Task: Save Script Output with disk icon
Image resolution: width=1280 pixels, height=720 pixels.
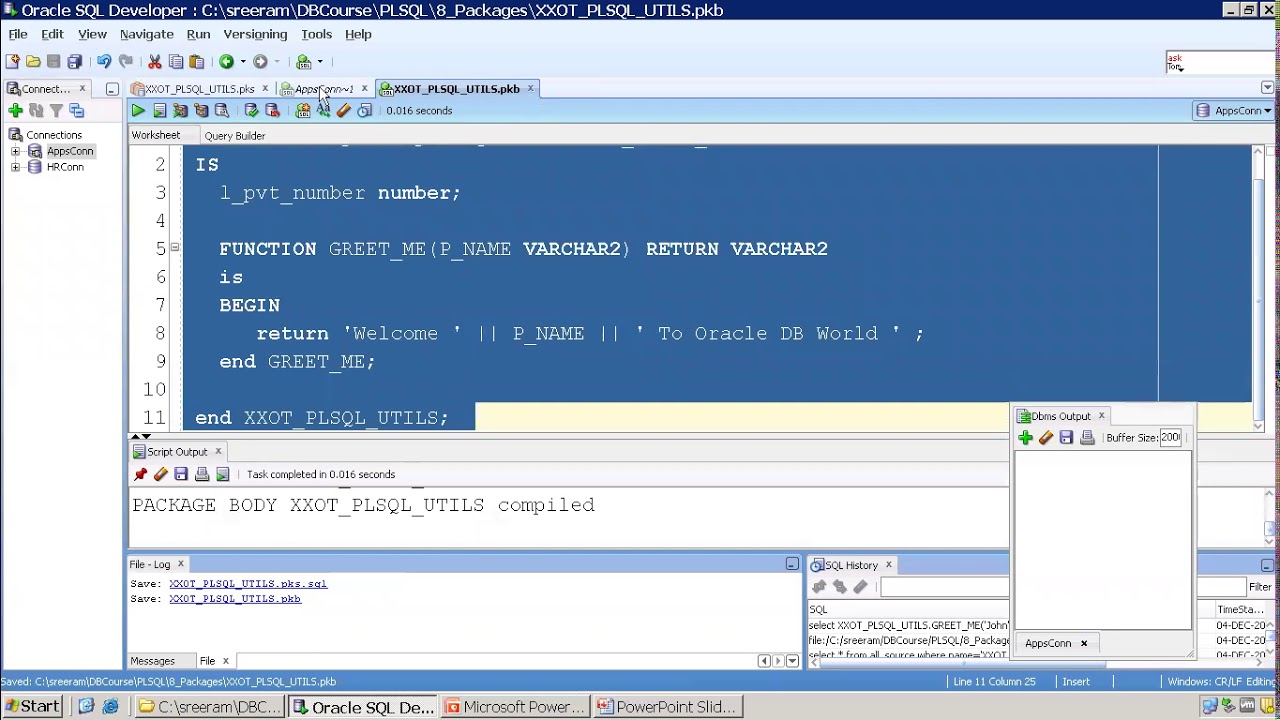Action: point(181,475)
